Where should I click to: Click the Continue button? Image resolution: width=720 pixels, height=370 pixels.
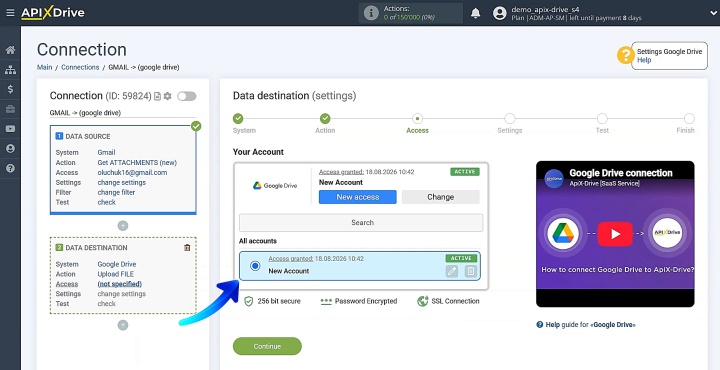click(x=267, y=346)
